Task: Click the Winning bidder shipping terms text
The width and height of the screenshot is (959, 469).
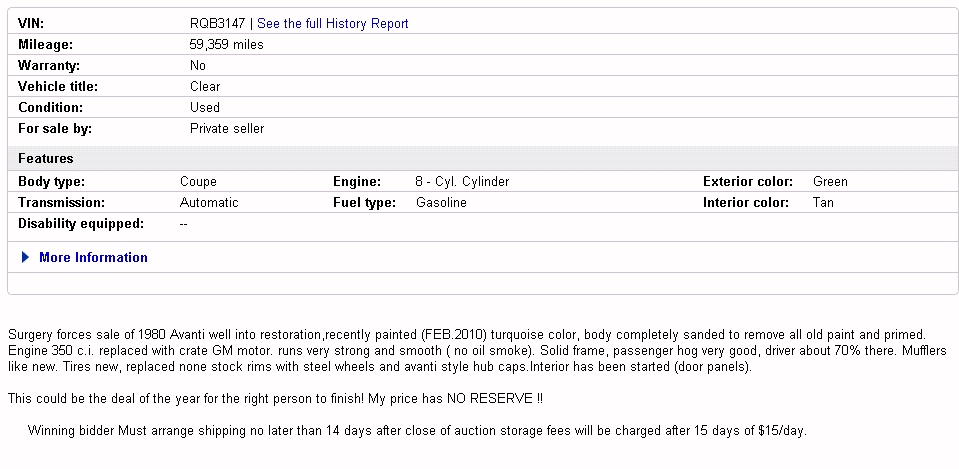Action: 417,431
